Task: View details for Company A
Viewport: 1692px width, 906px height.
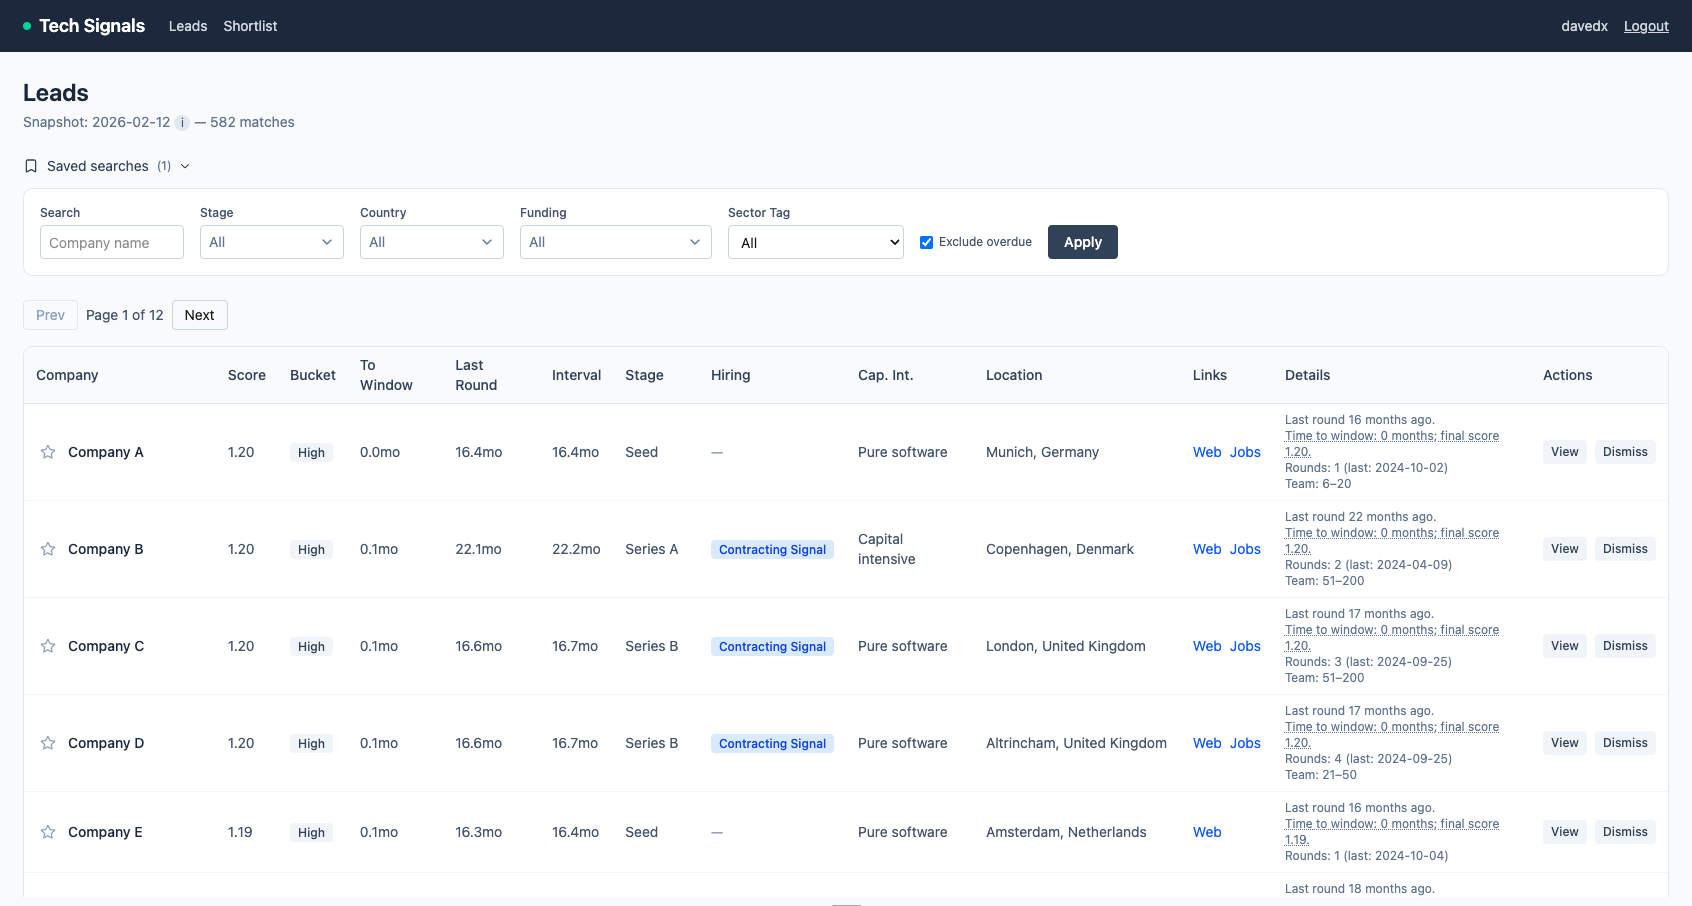Action: [x=1565, y=452]
